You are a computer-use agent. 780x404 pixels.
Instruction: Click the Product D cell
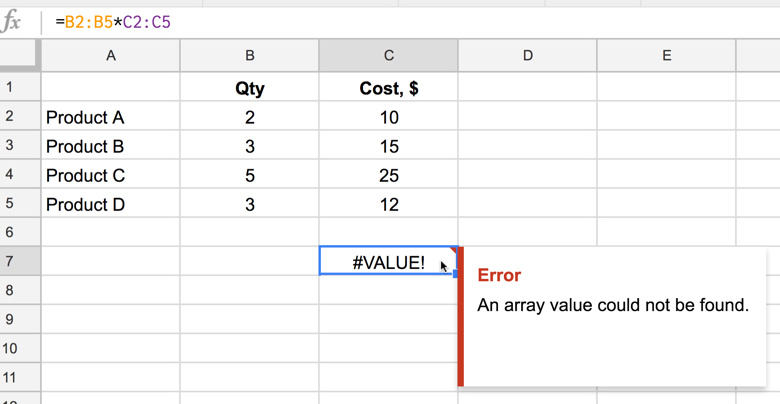pos(110,204)
